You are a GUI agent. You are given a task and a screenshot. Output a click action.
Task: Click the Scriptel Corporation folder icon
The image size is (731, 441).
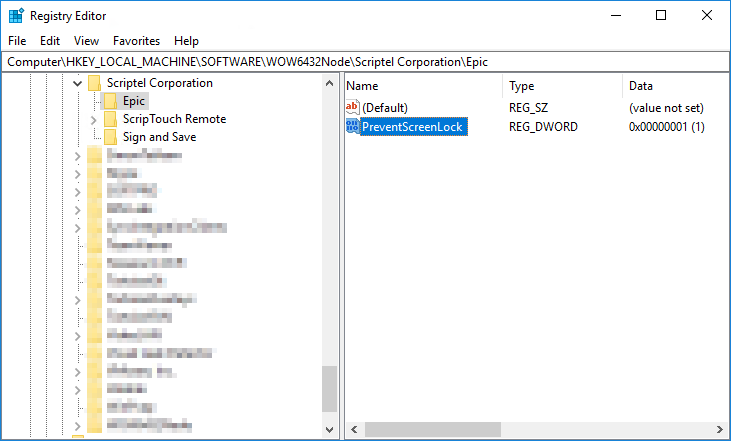click(x=95, y=83)
